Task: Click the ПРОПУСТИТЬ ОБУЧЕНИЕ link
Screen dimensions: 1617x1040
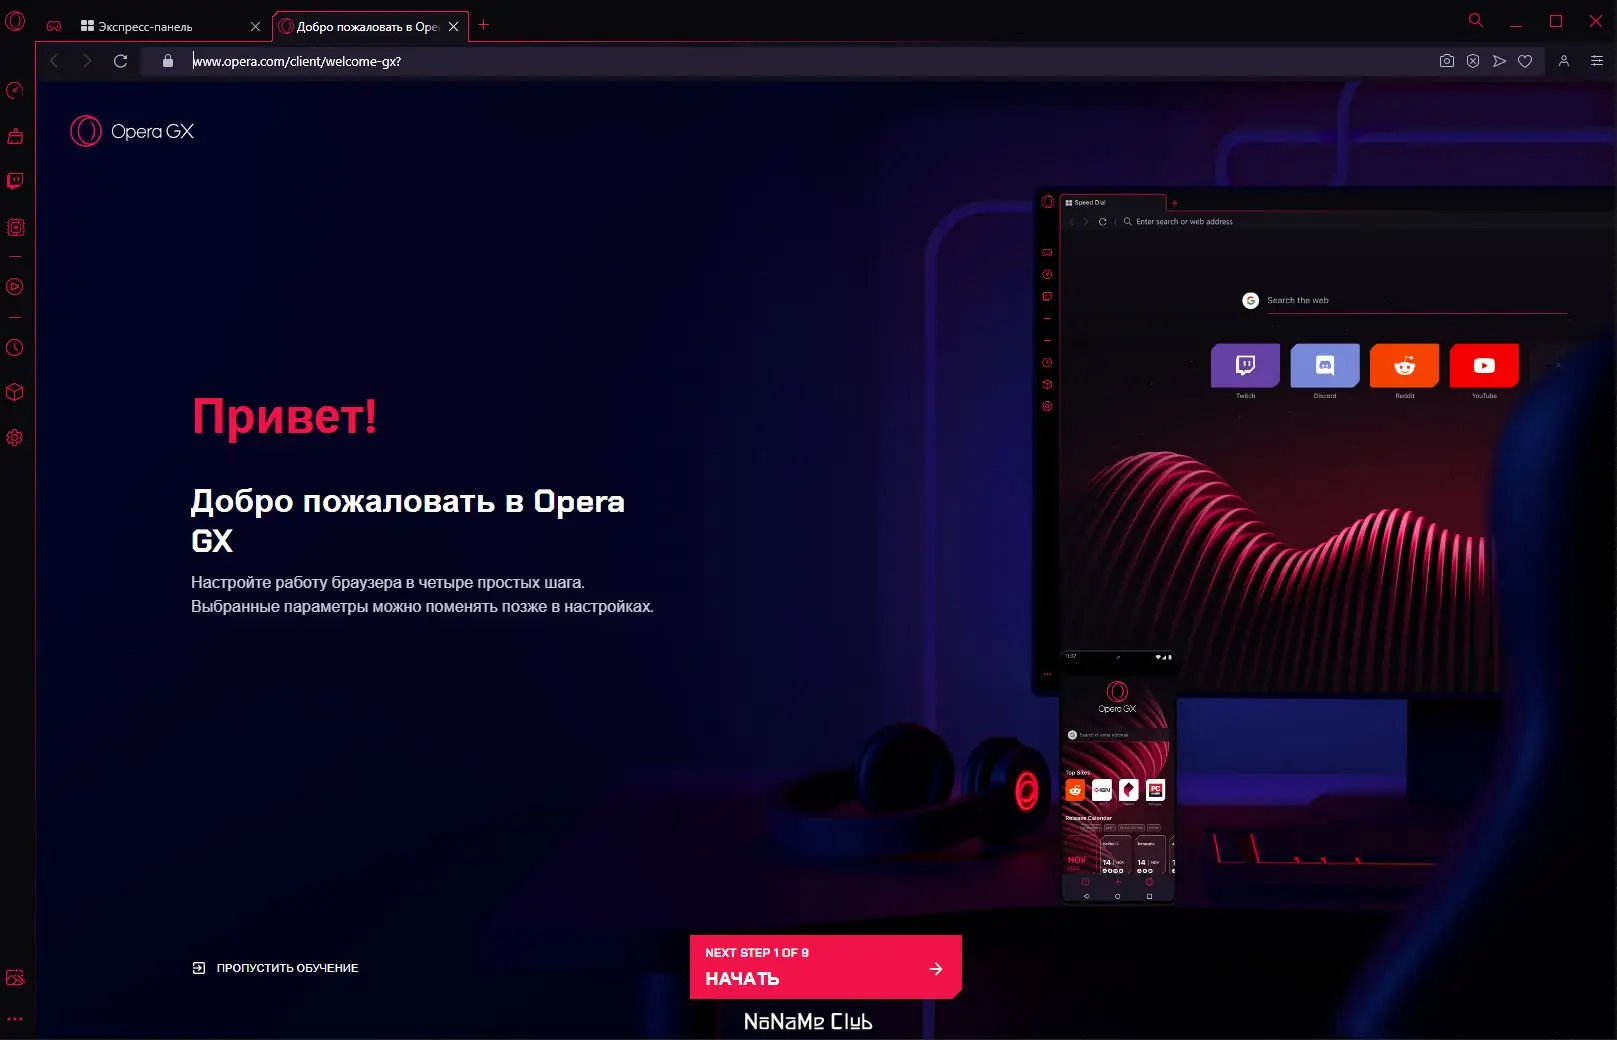Action: pyautogui.click(x=288, y=967)
